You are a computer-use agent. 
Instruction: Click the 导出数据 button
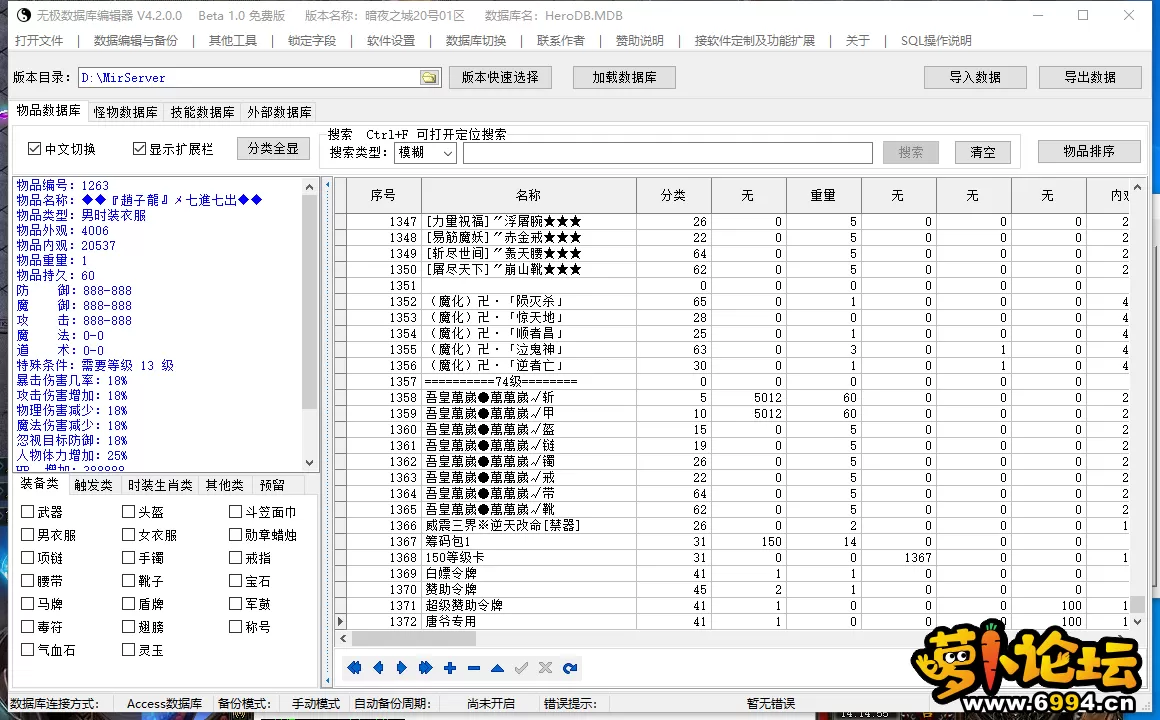coord(1090,77)
